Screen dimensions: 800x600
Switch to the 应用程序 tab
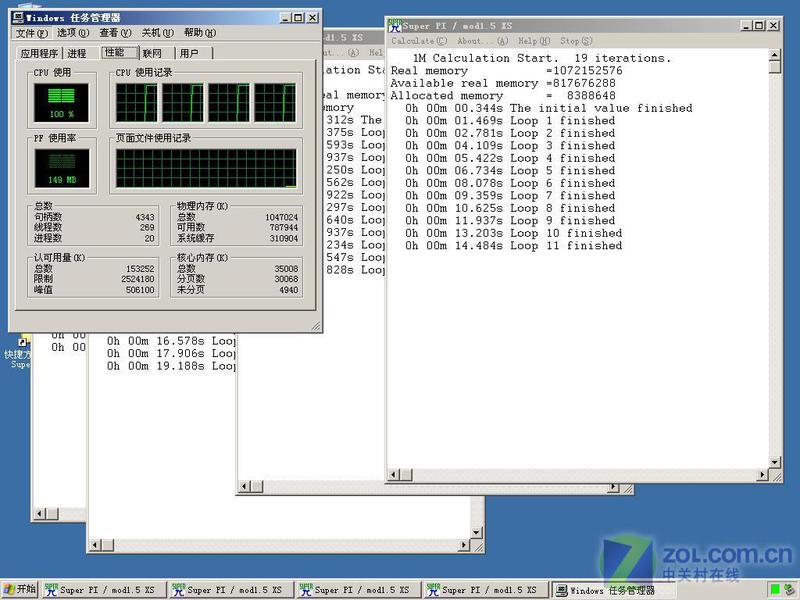coord(39,54)
